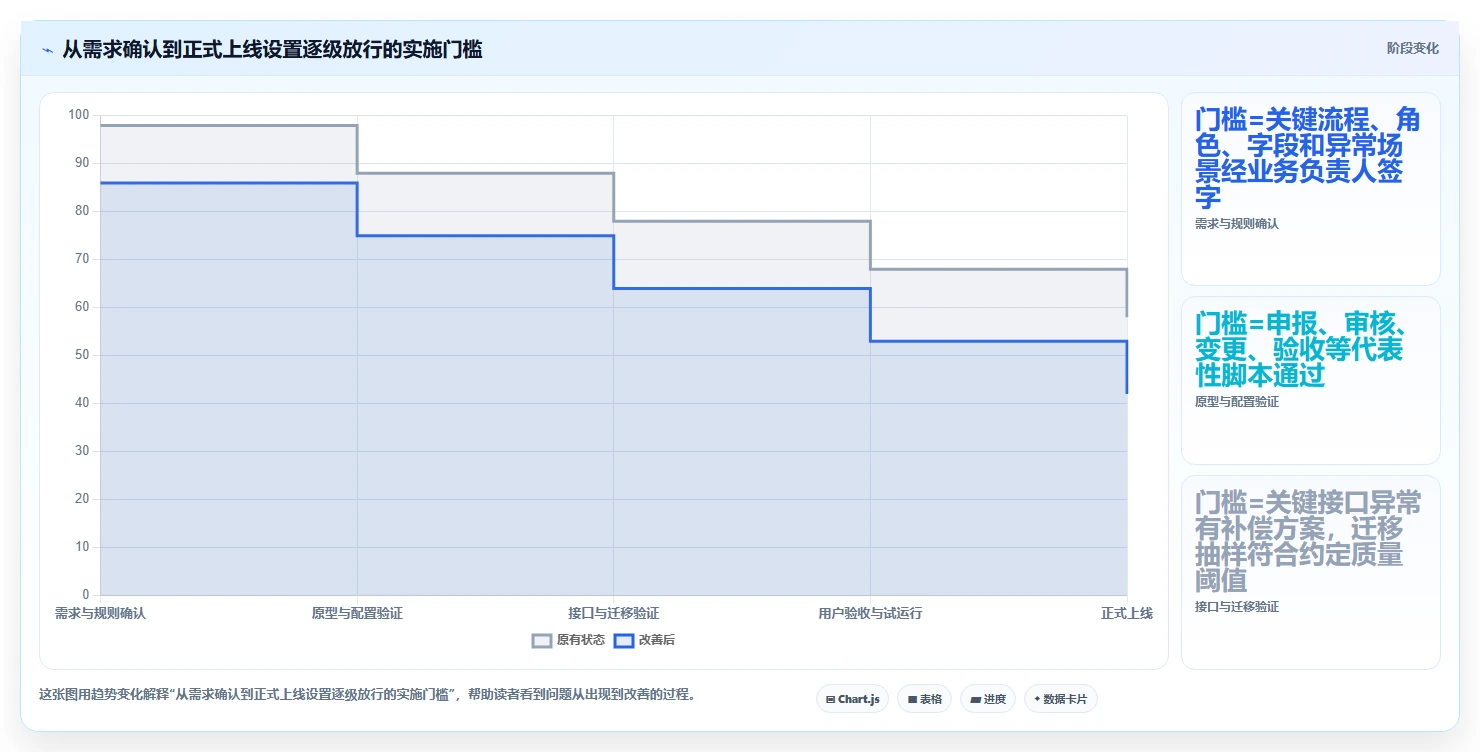
Task: Click the chart title 从需求确认到正式上线
Action: point(272,49)
